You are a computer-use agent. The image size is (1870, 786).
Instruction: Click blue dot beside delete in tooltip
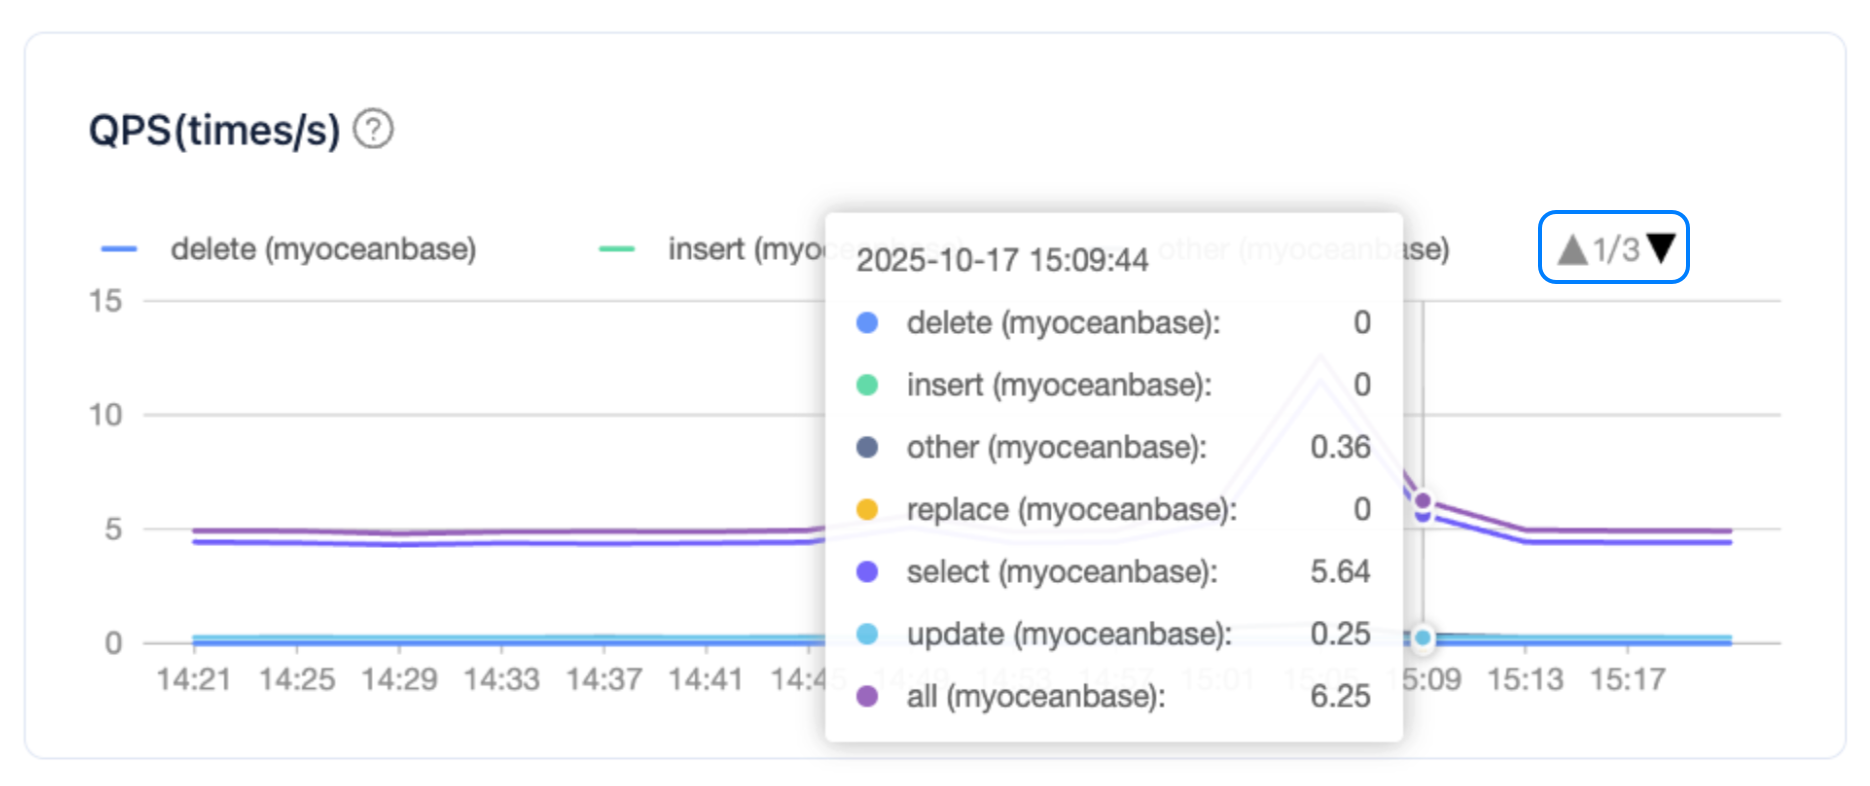point(867,323)
